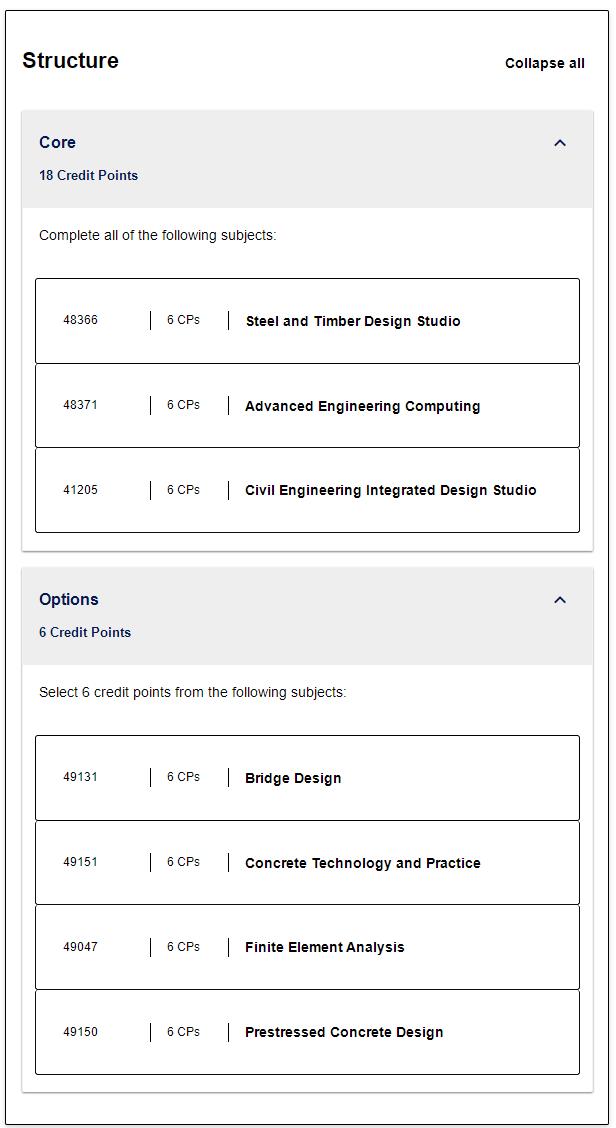Open Steel and Timber Design Studio subject
Screen dimensions: 616x1128
352,321
